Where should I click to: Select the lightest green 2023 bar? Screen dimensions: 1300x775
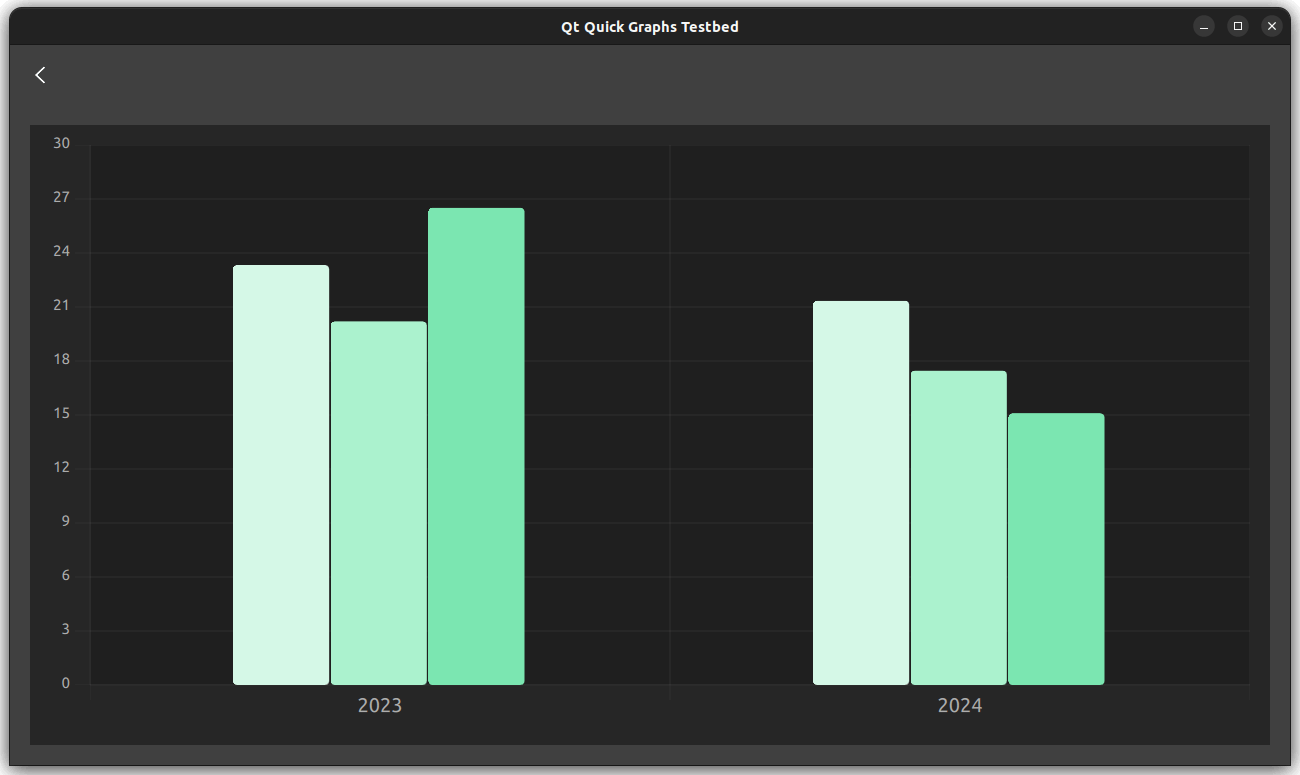(x=281, y=475)
